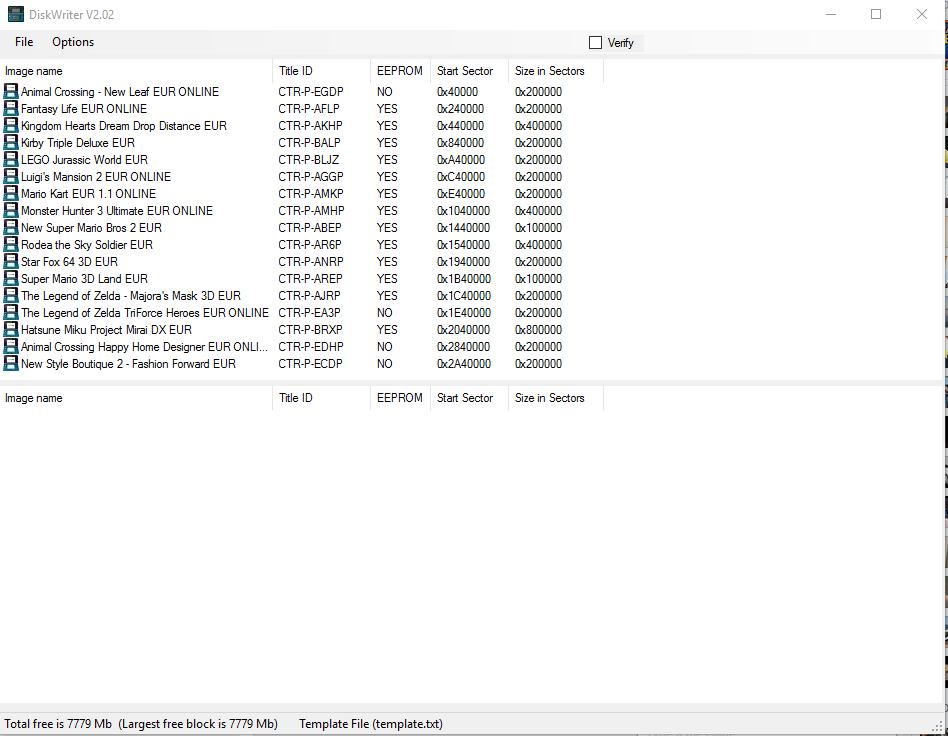Click Title ID 'CTR-P-EA3P' cell

point(309,312)
